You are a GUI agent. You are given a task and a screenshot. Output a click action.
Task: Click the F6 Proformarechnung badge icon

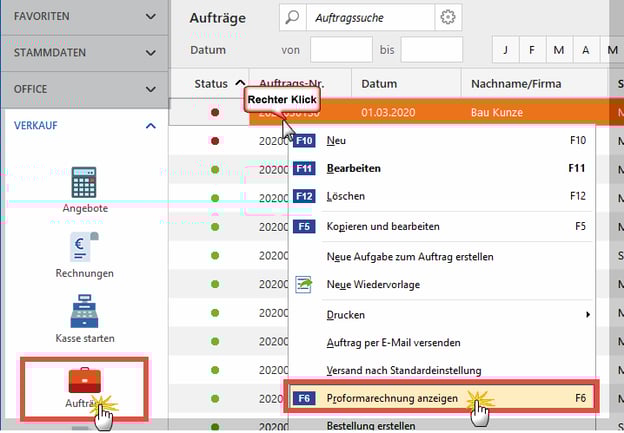tap(305, 398)
